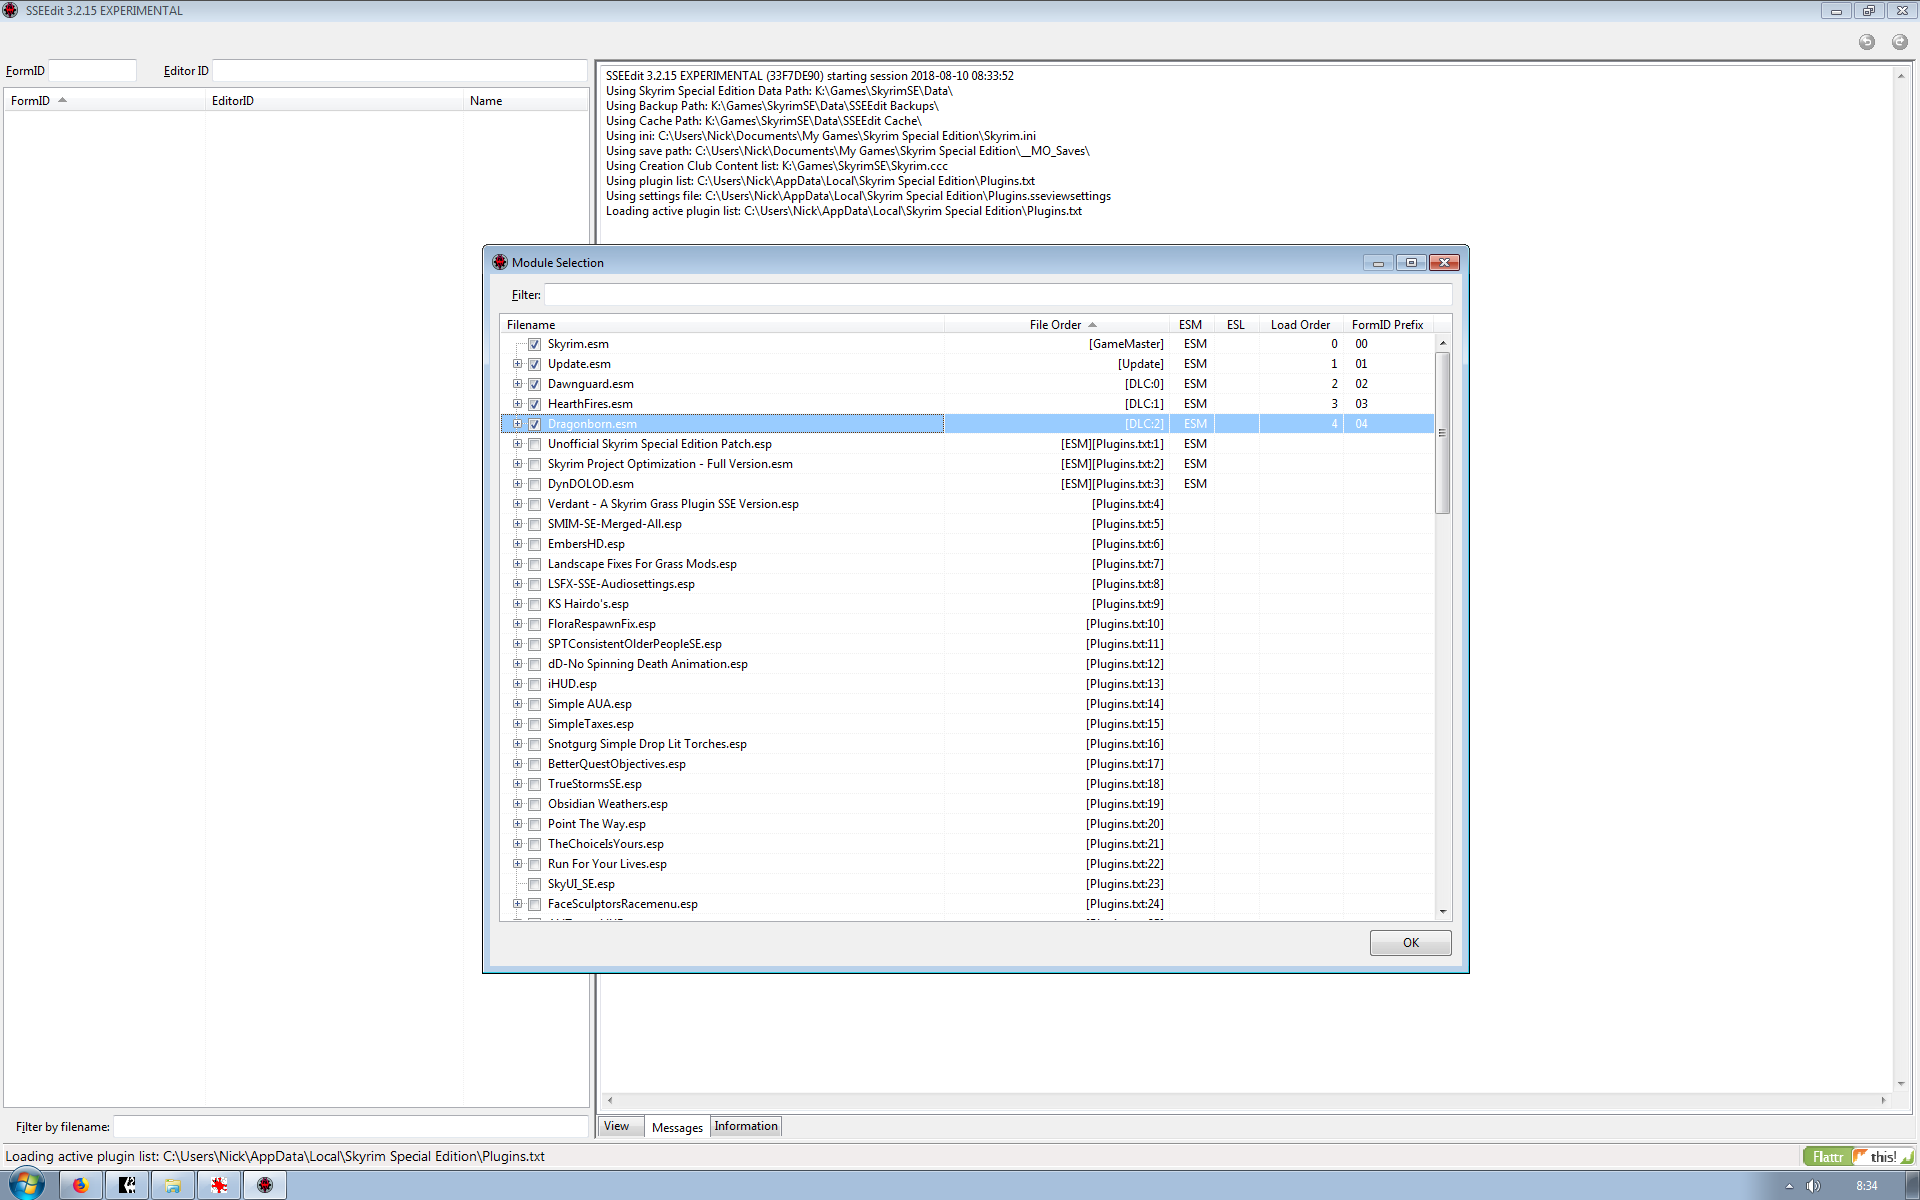
Task: Open the Windows Explorer taskbar icon
Action: point(173,1185)
